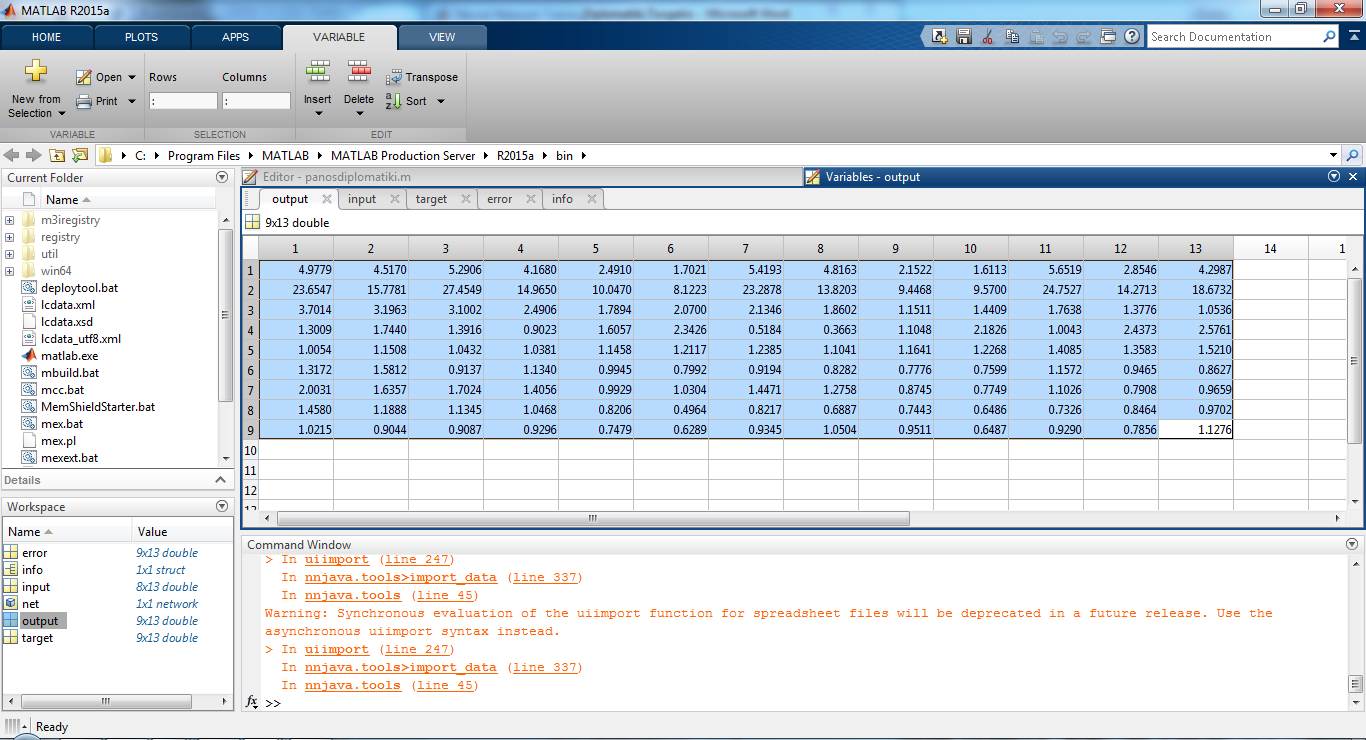This screenshot has height=740, width=1366.
Task: Expand the Details panel
Action: pos(223,480)
